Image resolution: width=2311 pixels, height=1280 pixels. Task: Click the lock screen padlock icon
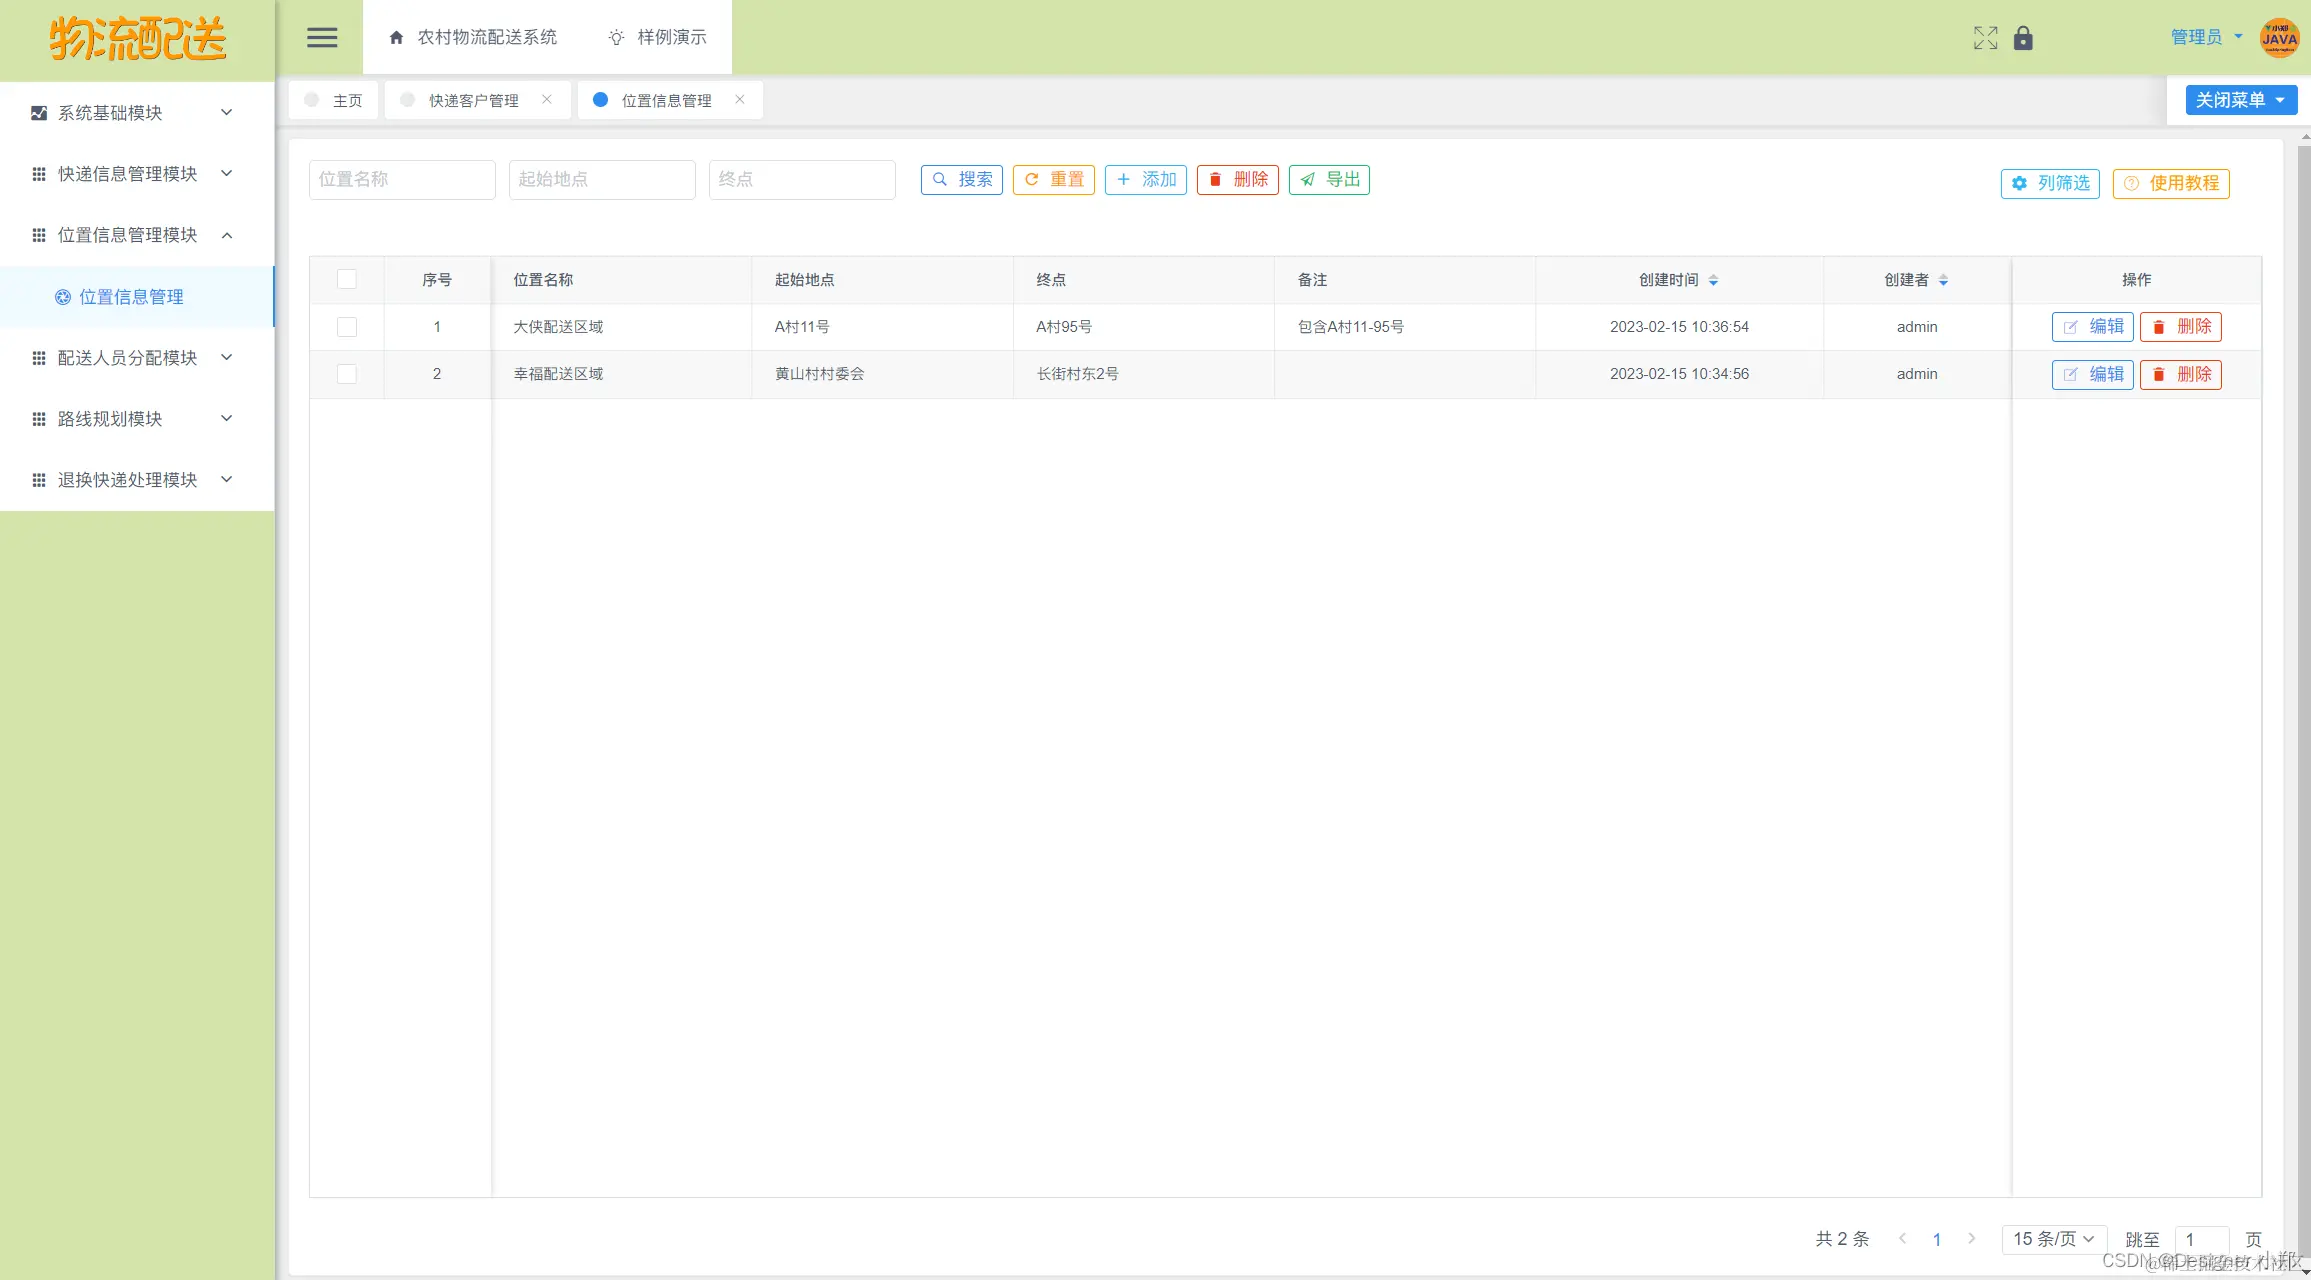tap(2023, 38)
